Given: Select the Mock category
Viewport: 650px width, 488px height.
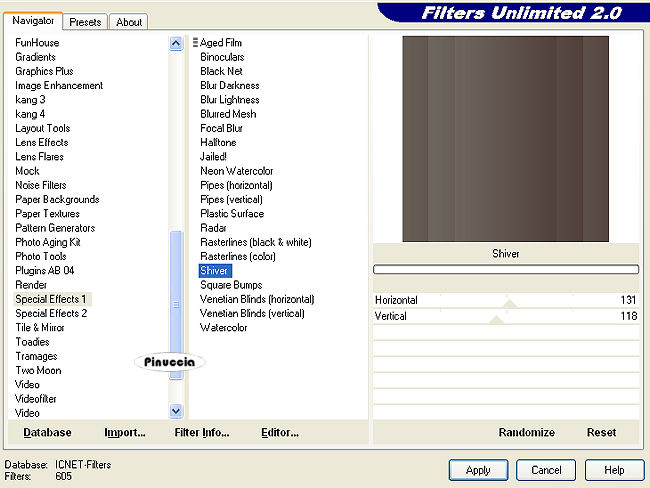Looking at the screenshot, I should (x=27, y=171).
